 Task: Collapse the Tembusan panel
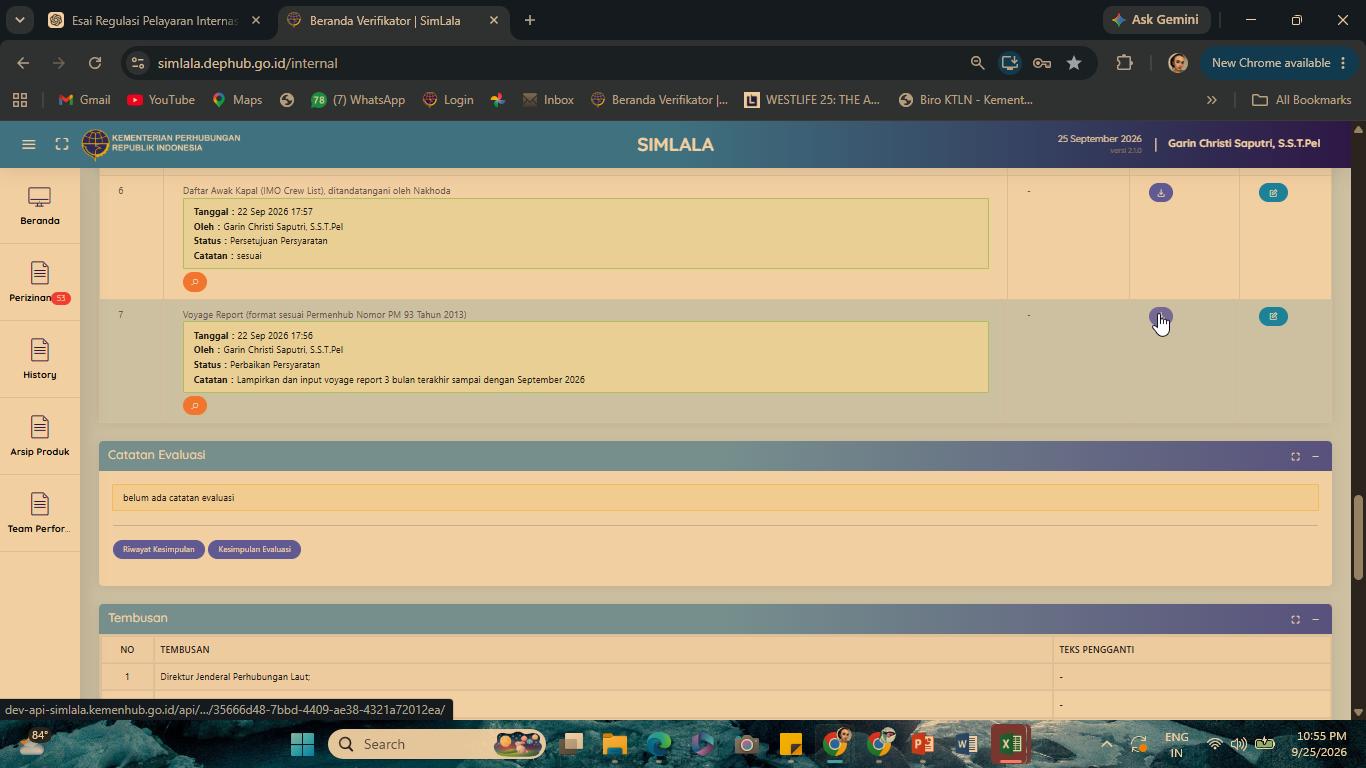pos(1315,619)
